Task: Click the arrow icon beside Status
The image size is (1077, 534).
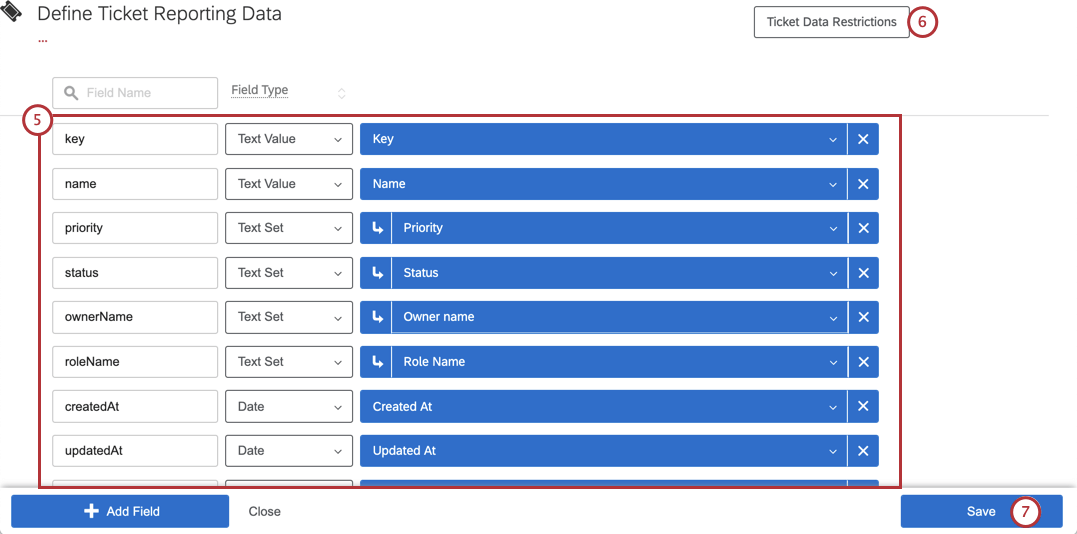Action: 376,273
